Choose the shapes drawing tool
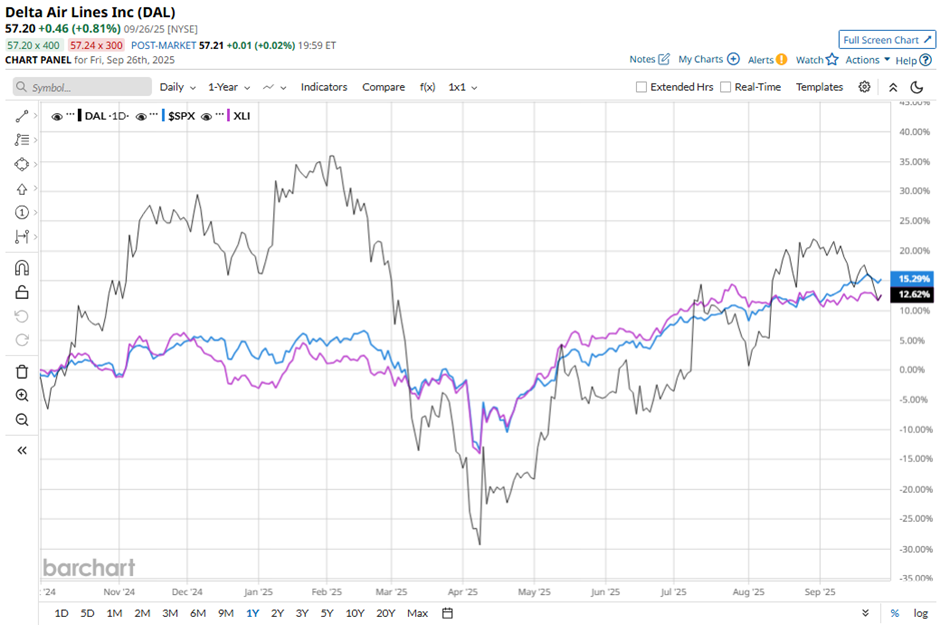The width and height of the screenshot is (940, 625). coord(22,164)
